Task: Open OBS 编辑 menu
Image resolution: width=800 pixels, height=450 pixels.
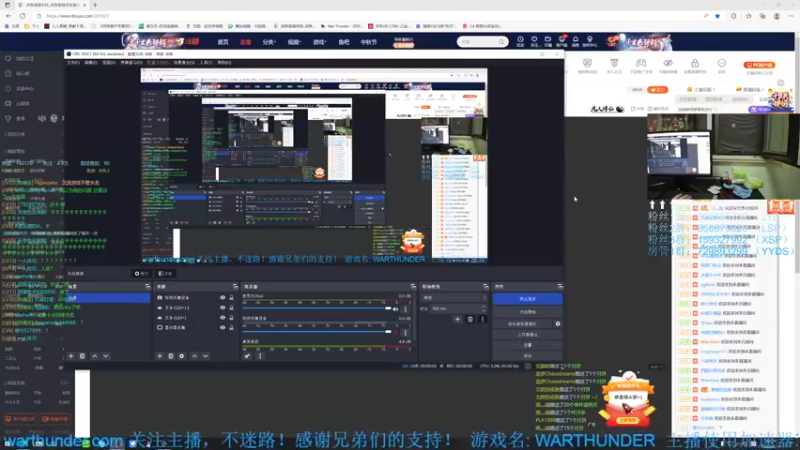Action: (x=91, y=63)
